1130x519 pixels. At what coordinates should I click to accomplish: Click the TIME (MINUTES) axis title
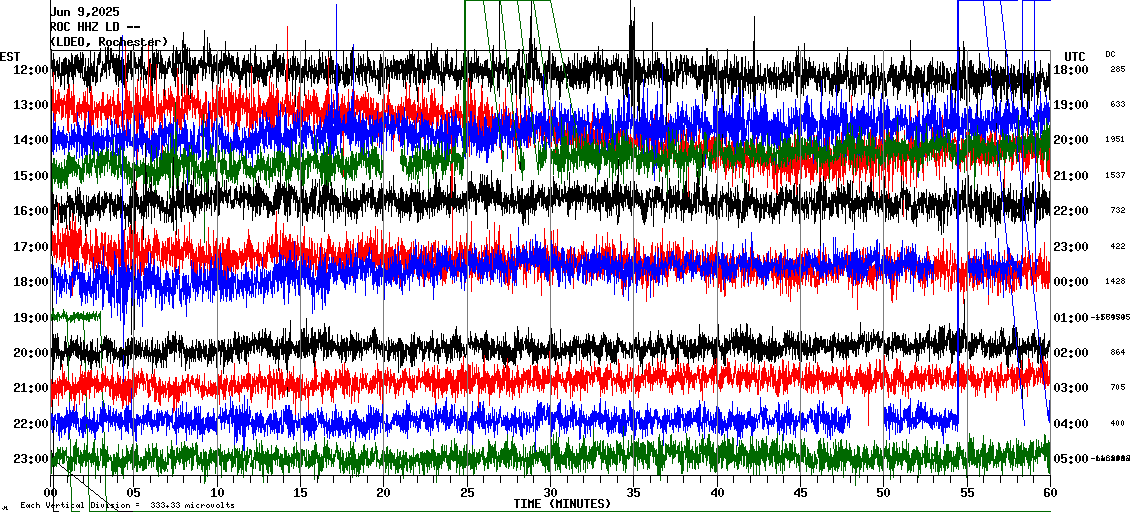[x=562, y=504]
